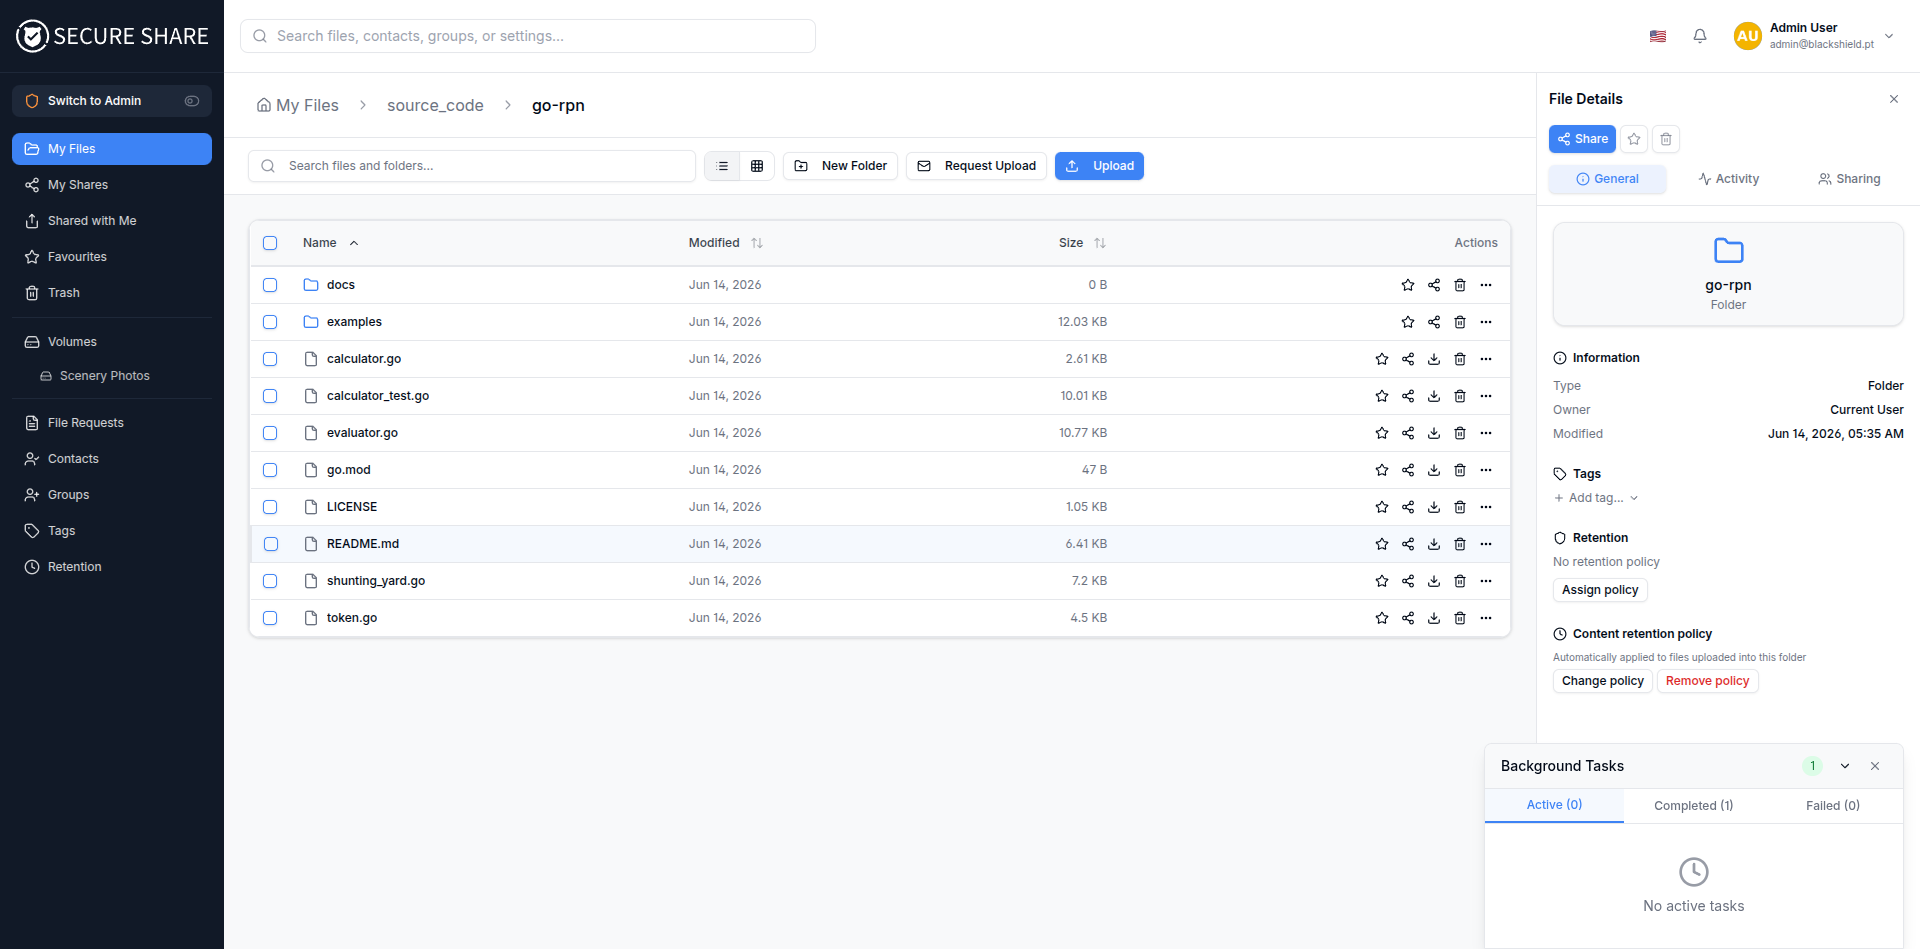Click the Secure Share logo
The width and height of the screenshot is (1920, 949).
112,36
